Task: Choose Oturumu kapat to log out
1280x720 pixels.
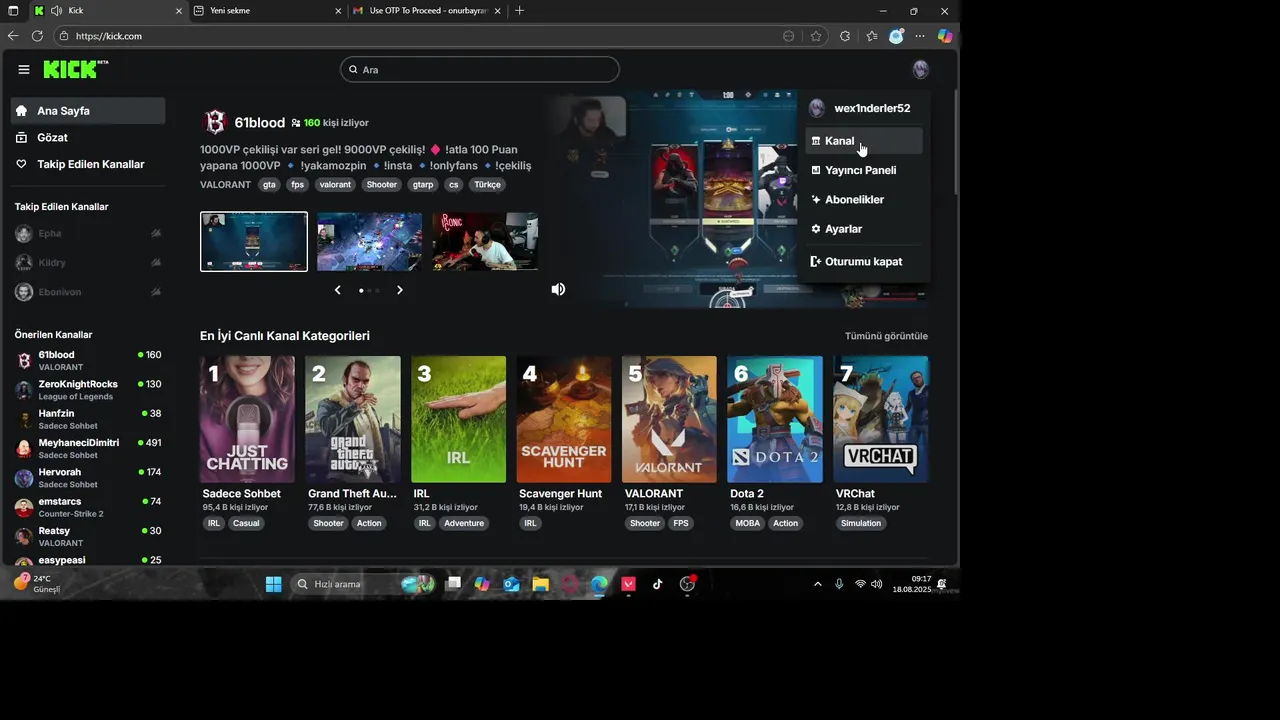Action: [863, 261]
